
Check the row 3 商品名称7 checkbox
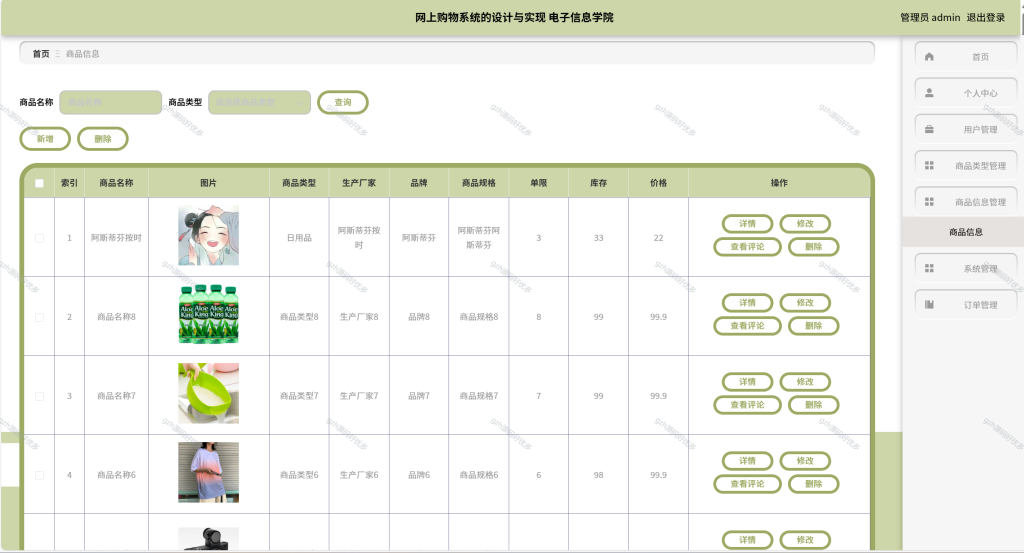tap(39, 396)
